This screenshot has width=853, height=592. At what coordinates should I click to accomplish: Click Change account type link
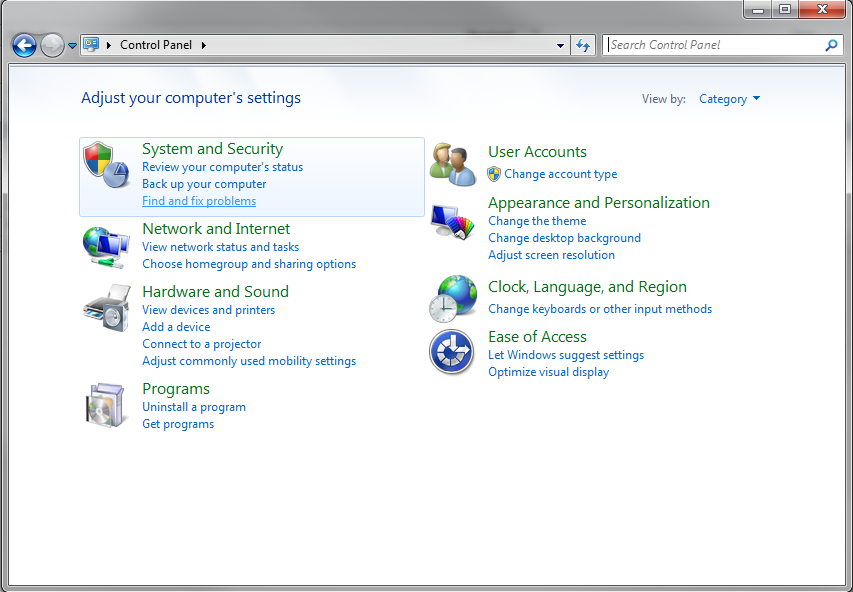point(561,174)
